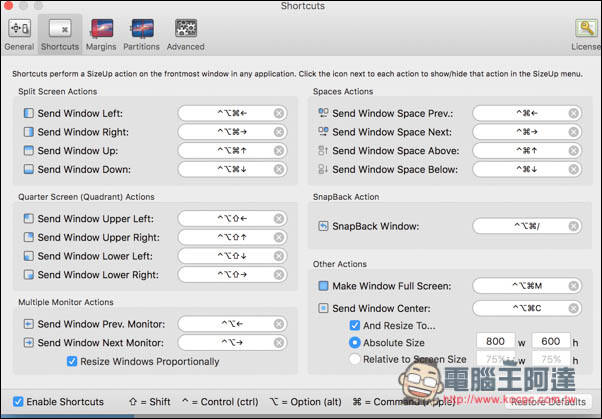Open the Margins tab
The image size is (602, 419).
click(x=101, y=35)
